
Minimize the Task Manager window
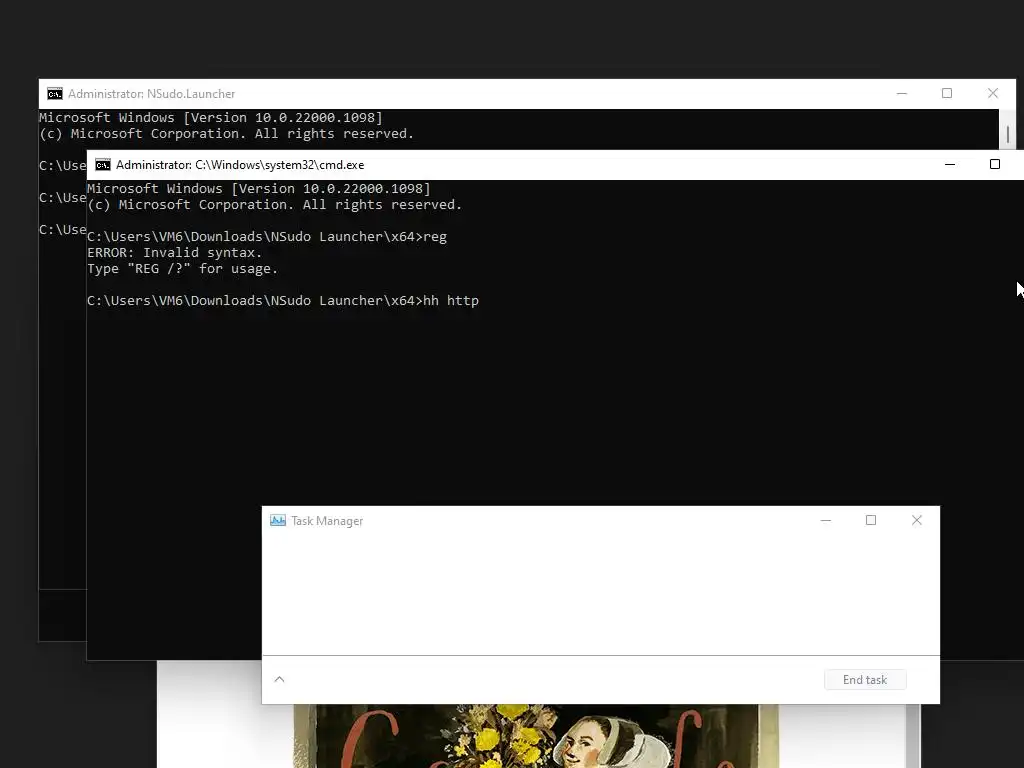(826, 520)
